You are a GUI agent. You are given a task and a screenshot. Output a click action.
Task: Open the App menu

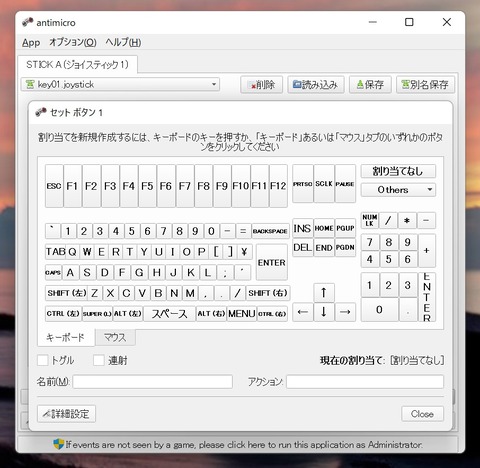tap(31, 43)
